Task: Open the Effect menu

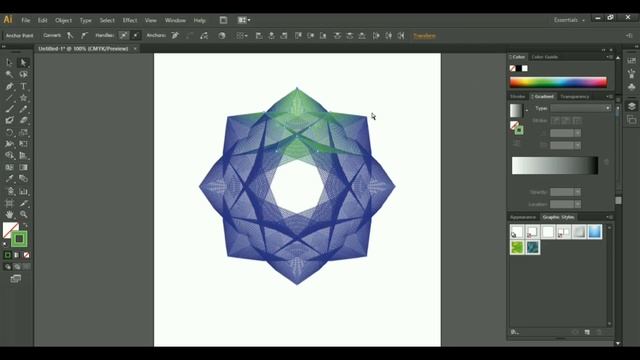Action: (130, 20)
